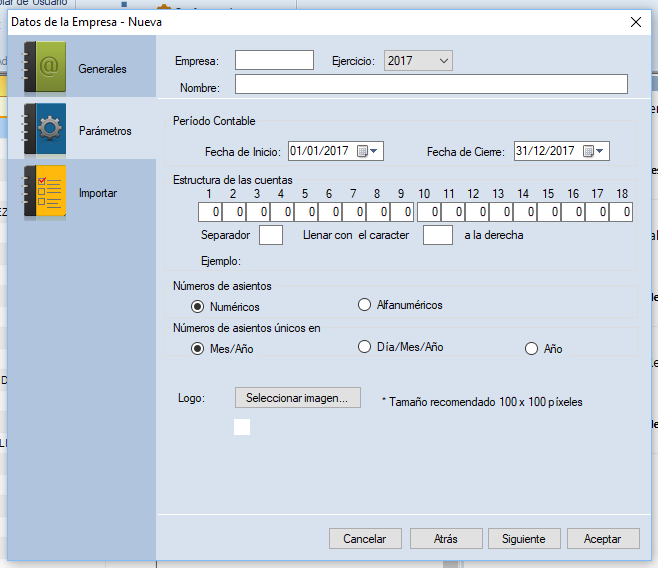Open Fecha de Cierre date dropdown arrow
Screen dimensions: 658x568
[600, 151]
